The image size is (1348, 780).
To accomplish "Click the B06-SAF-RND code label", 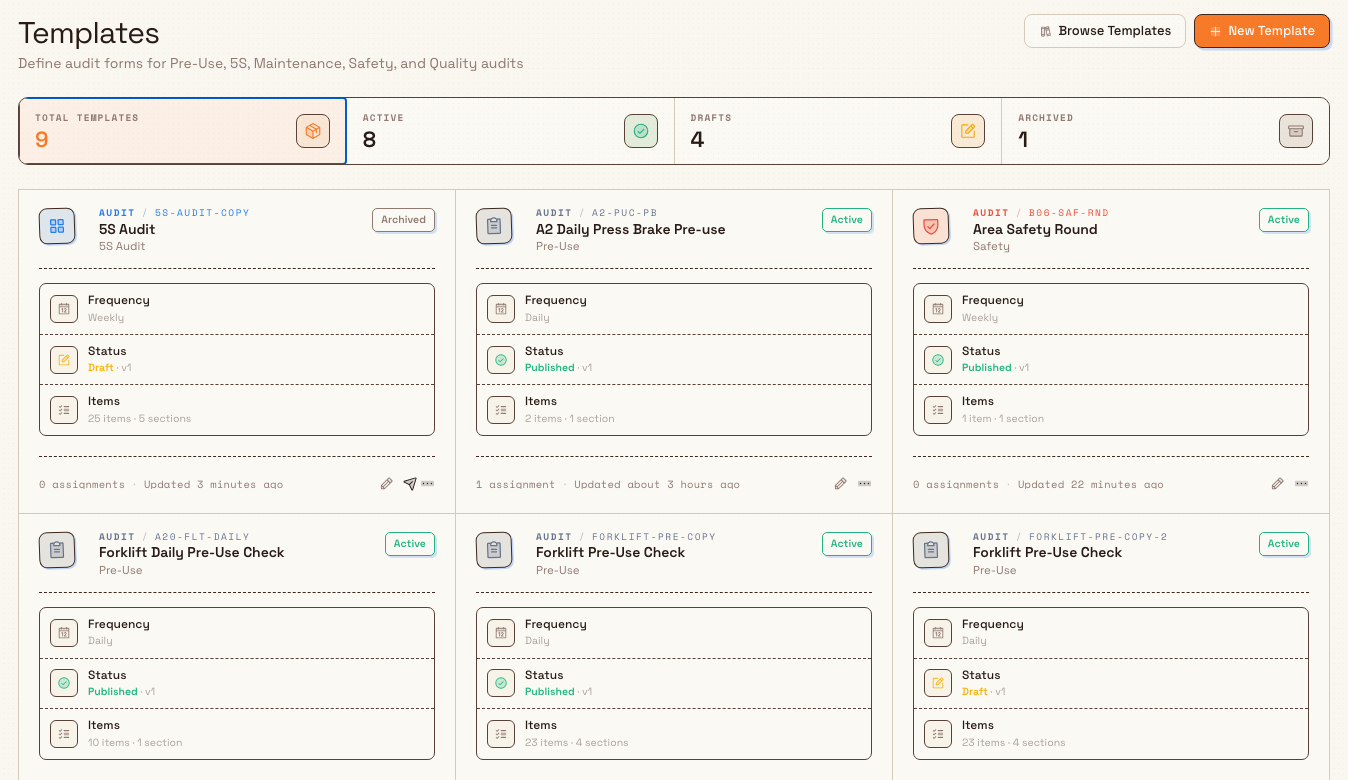I will pos(1068,213).
